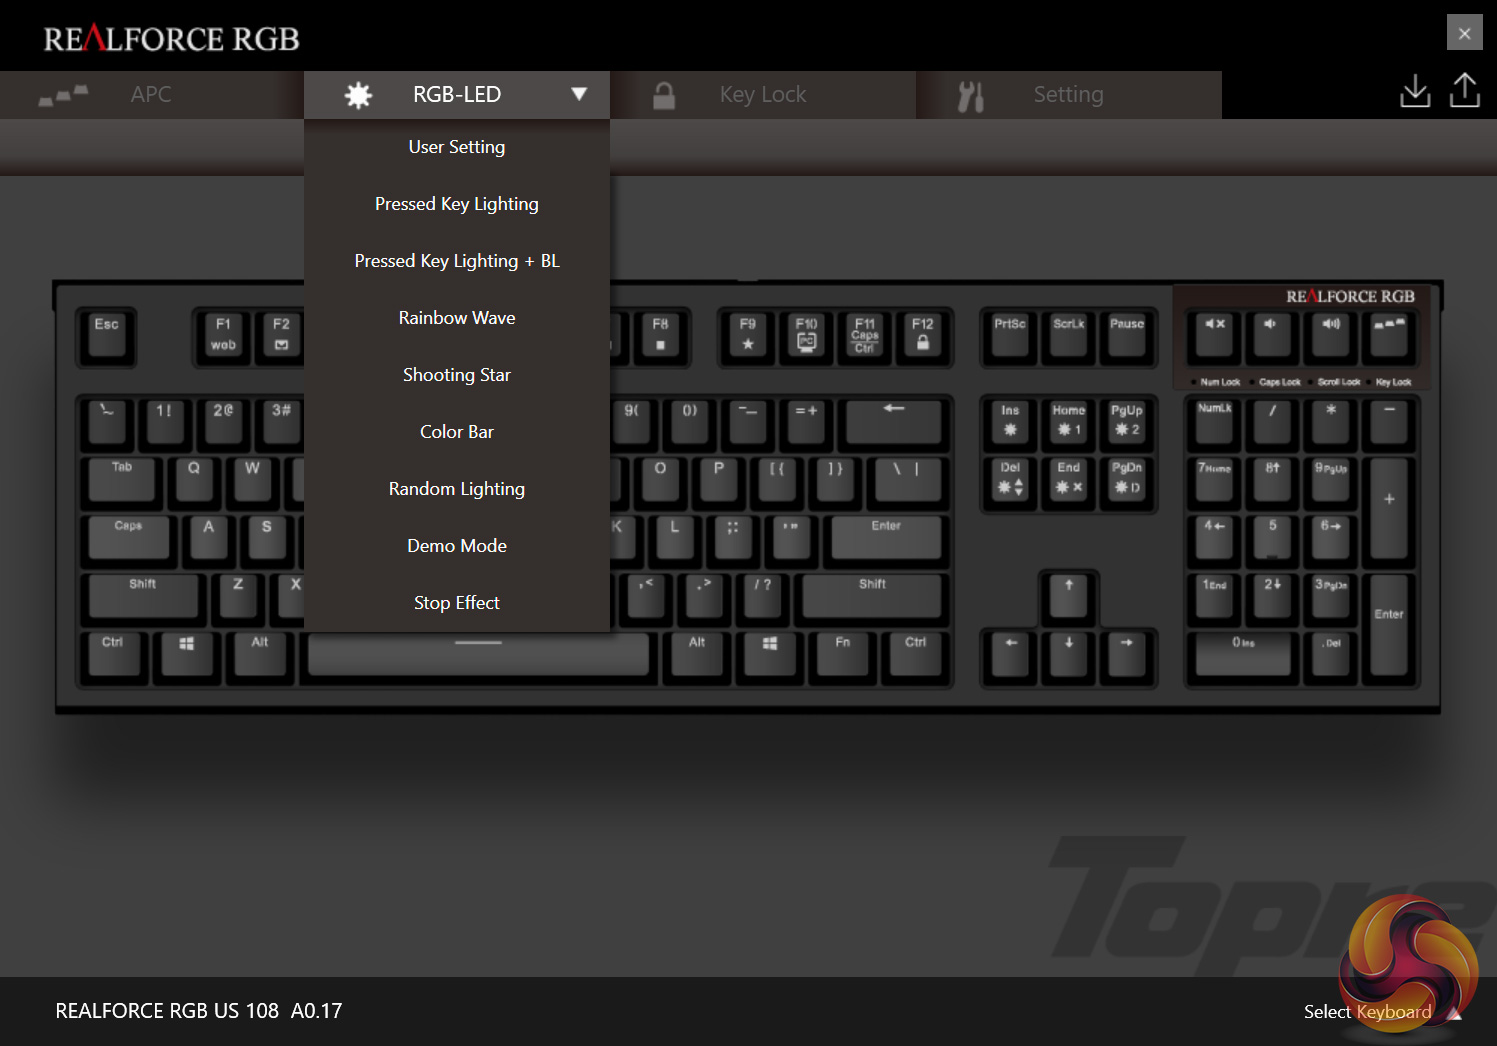Click the download/import arrow icon
The height and width of the screenshot is (1046, 1497).
(1415, 91)
